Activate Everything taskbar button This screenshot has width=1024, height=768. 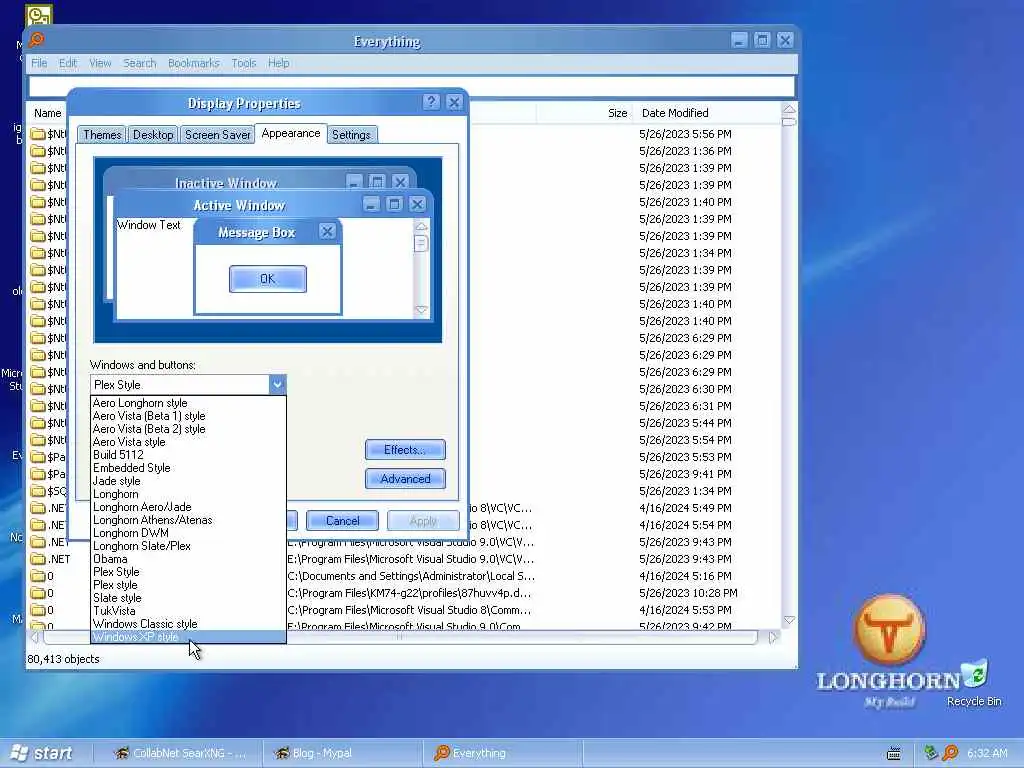502,753
